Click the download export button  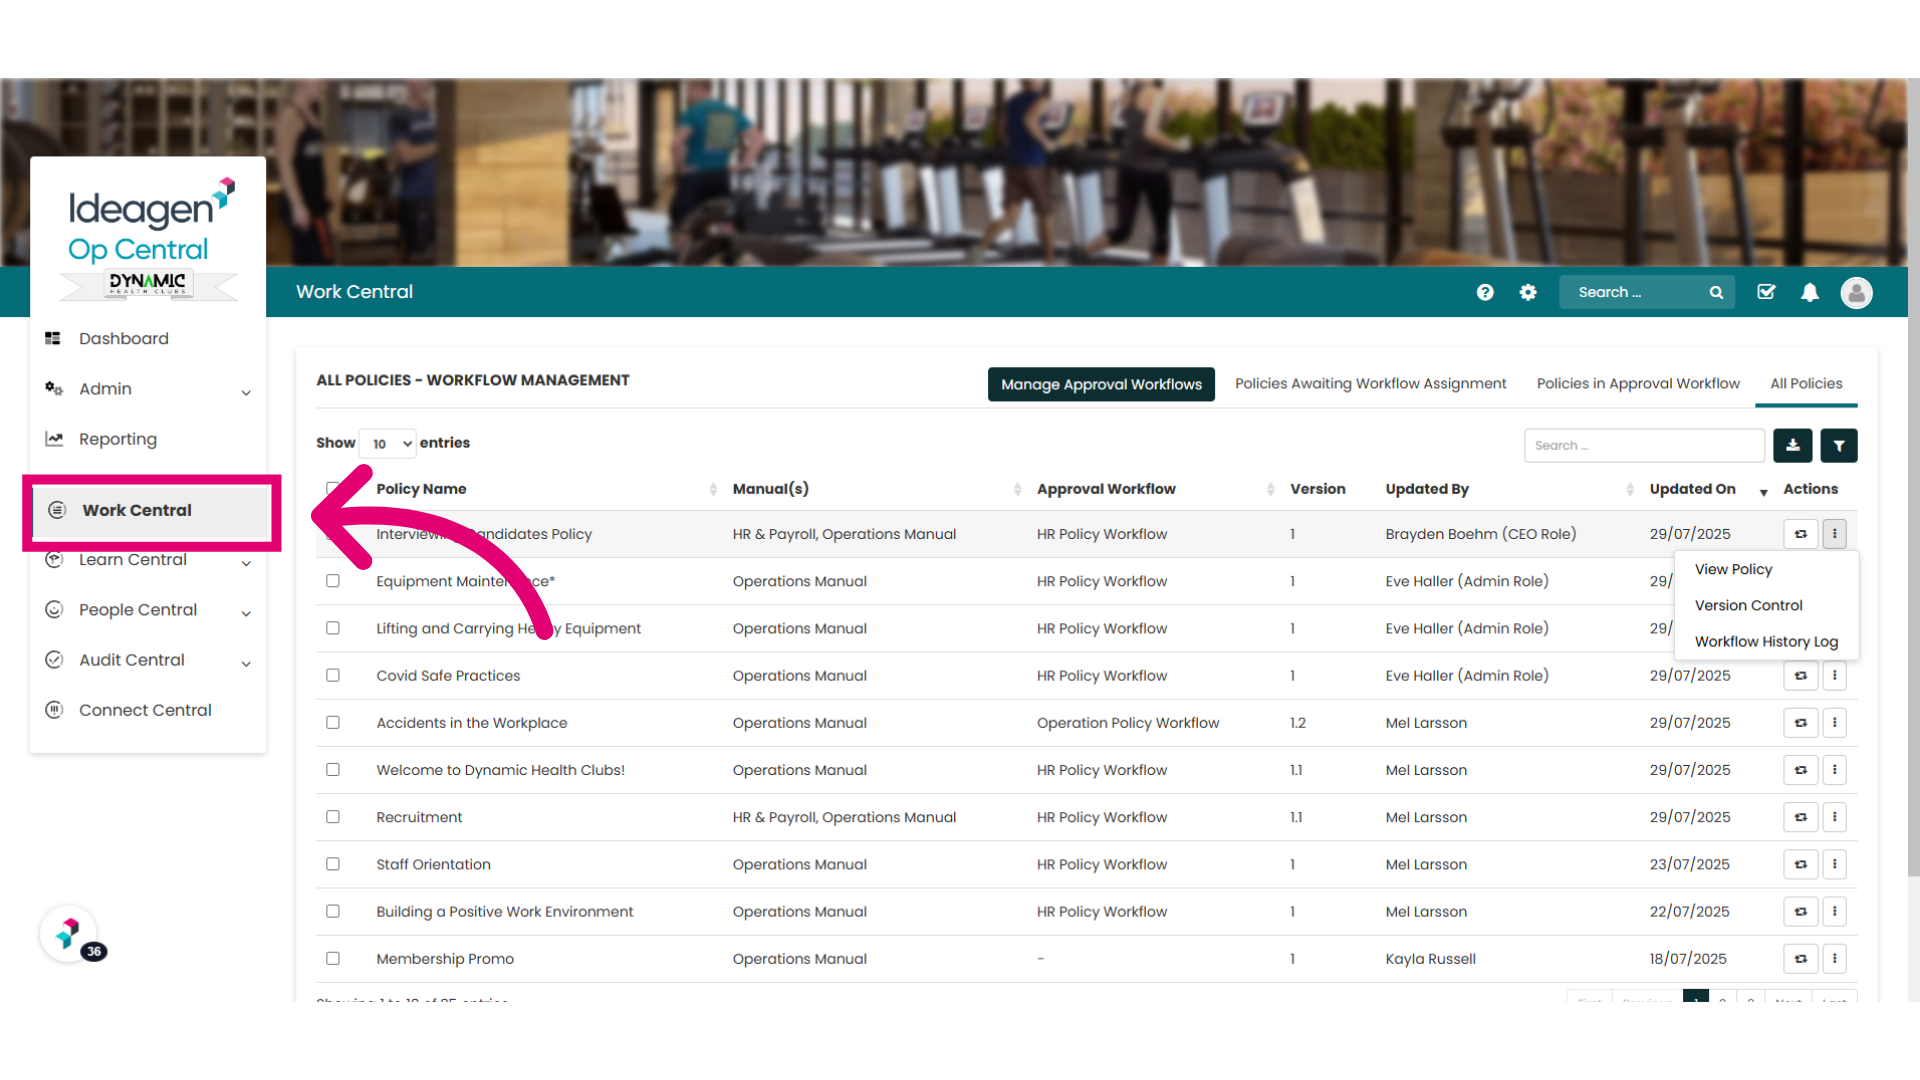[1793, 445]
